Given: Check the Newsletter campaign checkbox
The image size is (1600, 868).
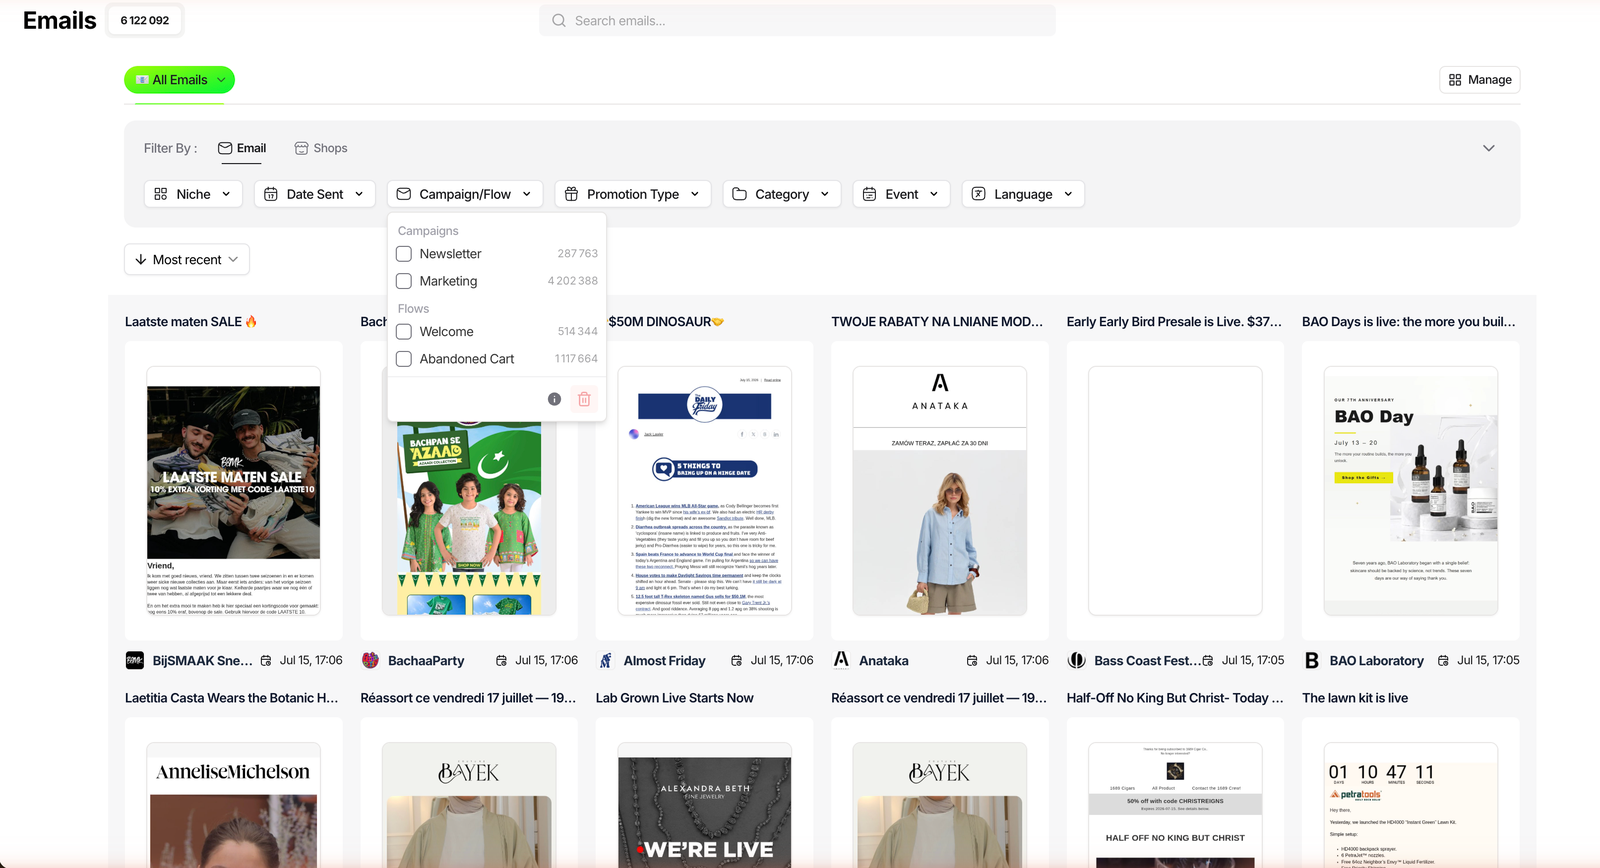Looking at the screenshot, I should point(404,254).
